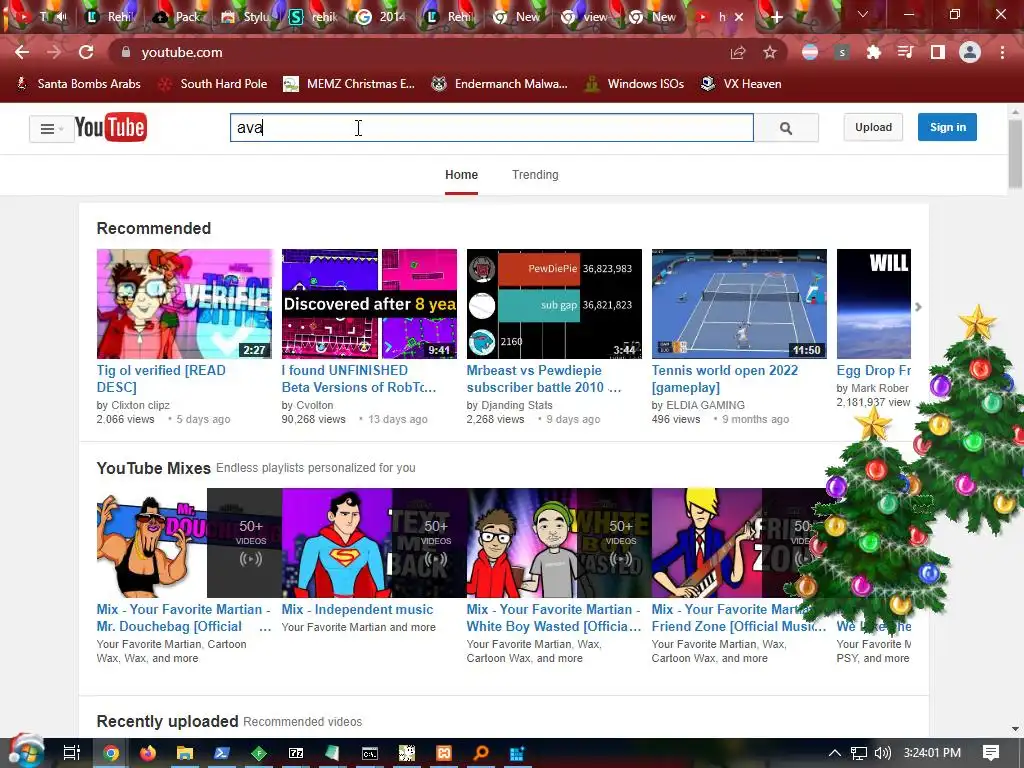Open 'Mix - Your Favorite Martian - Mr. Douchebag' thumbnail
This screenshot has height=768, width=1024.
(189, 543)
